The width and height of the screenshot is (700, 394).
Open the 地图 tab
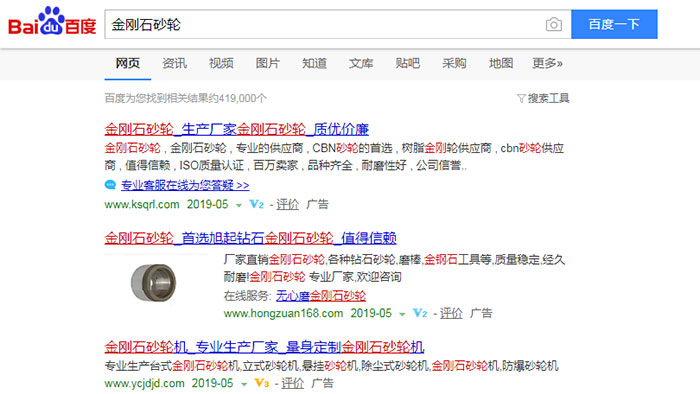coord(501,63)
